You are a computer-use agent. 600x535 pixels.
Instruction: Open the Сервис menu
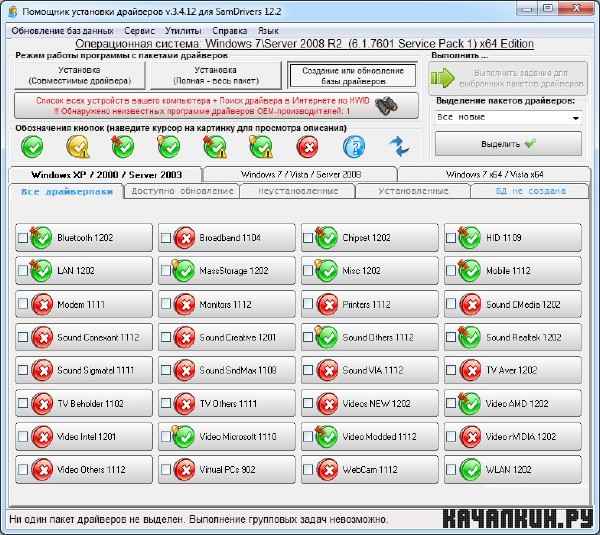(x=139, y=31)
